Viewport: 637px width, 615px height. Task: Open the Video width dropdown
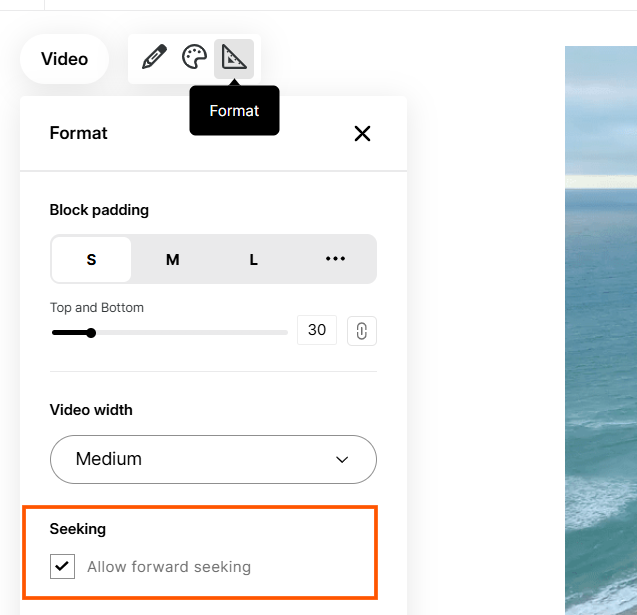(213, 459)
